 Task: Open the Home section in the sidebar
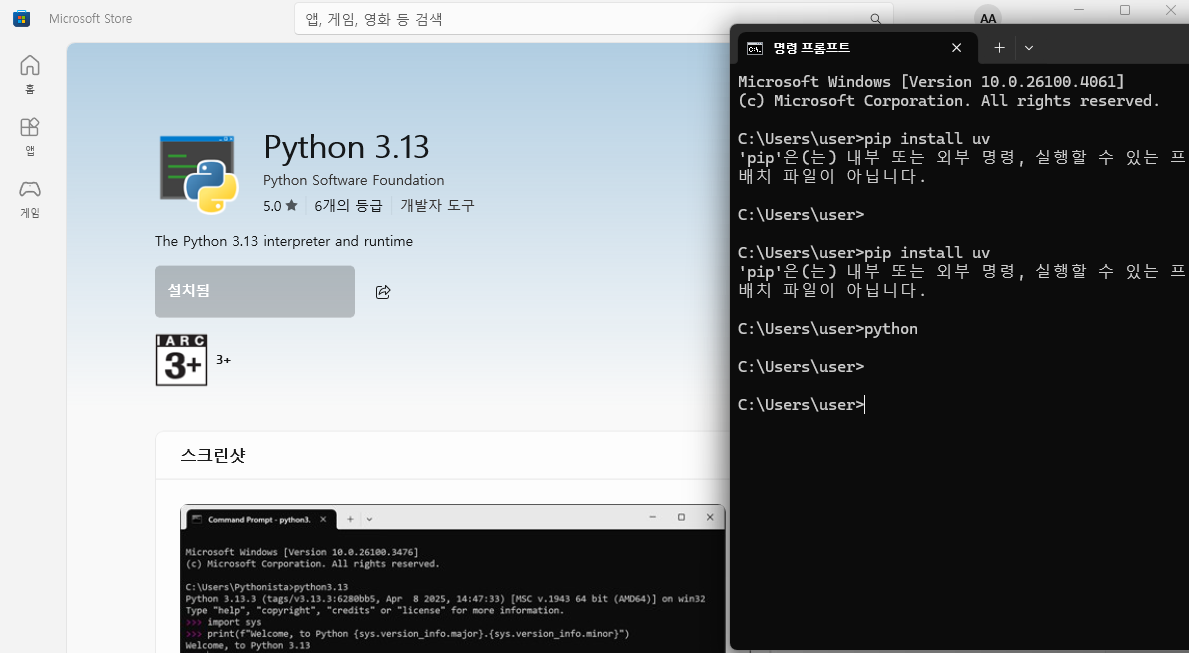30,74
